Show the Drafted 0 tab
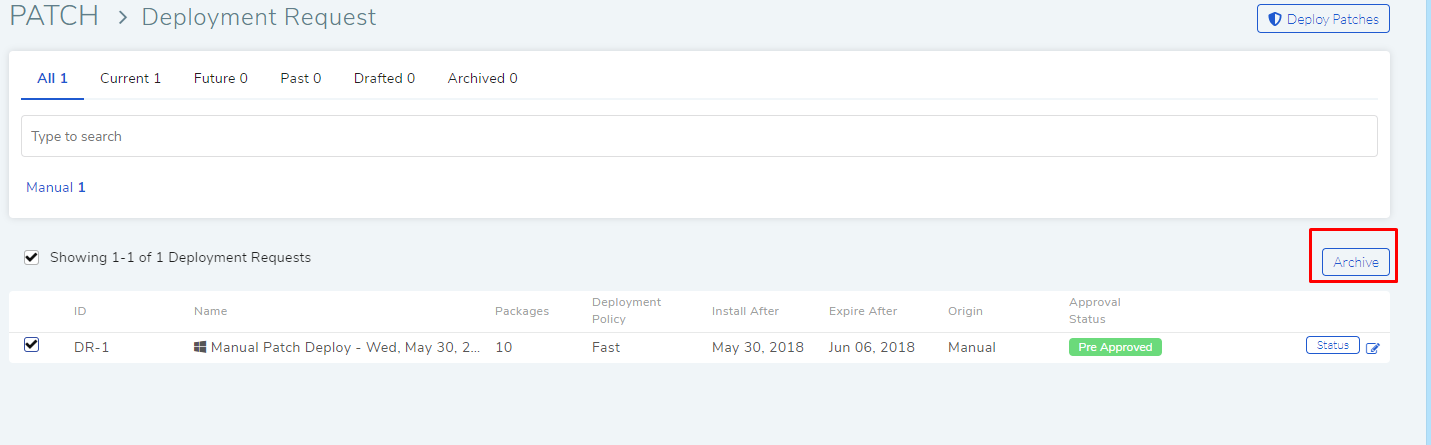Image resolution: width=1431 pixels, height=445 pixels. pyautogui.click(x=384, y=78)
